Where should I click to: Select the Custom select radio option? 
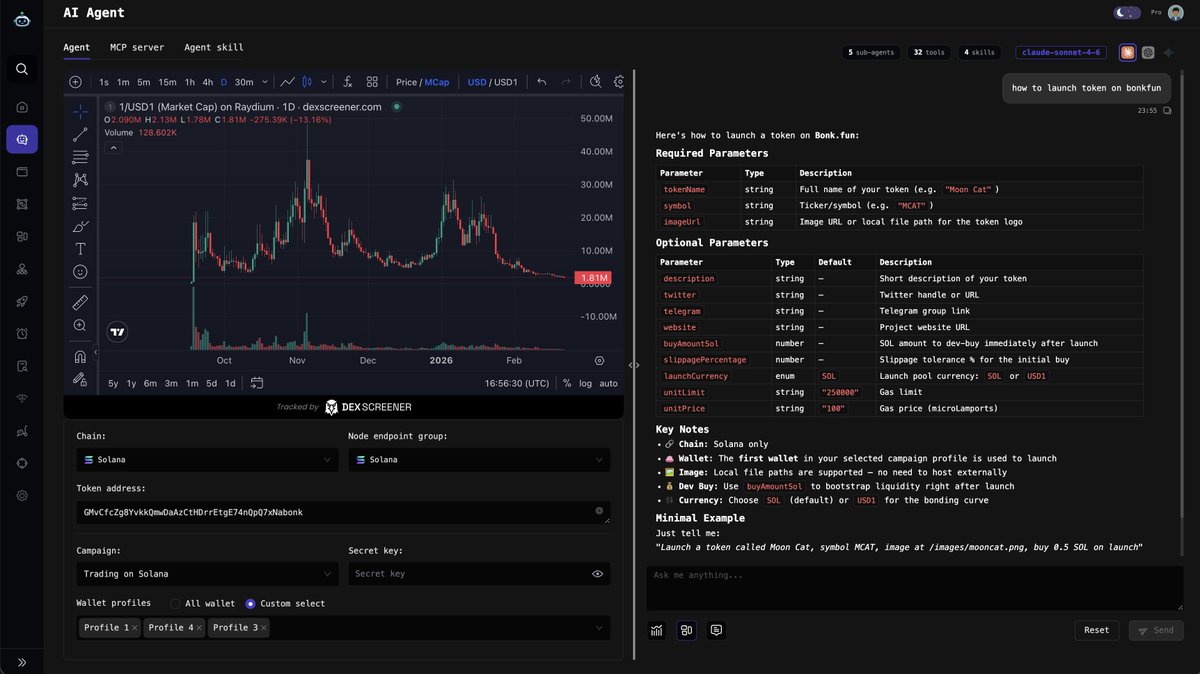click(250, 603)
